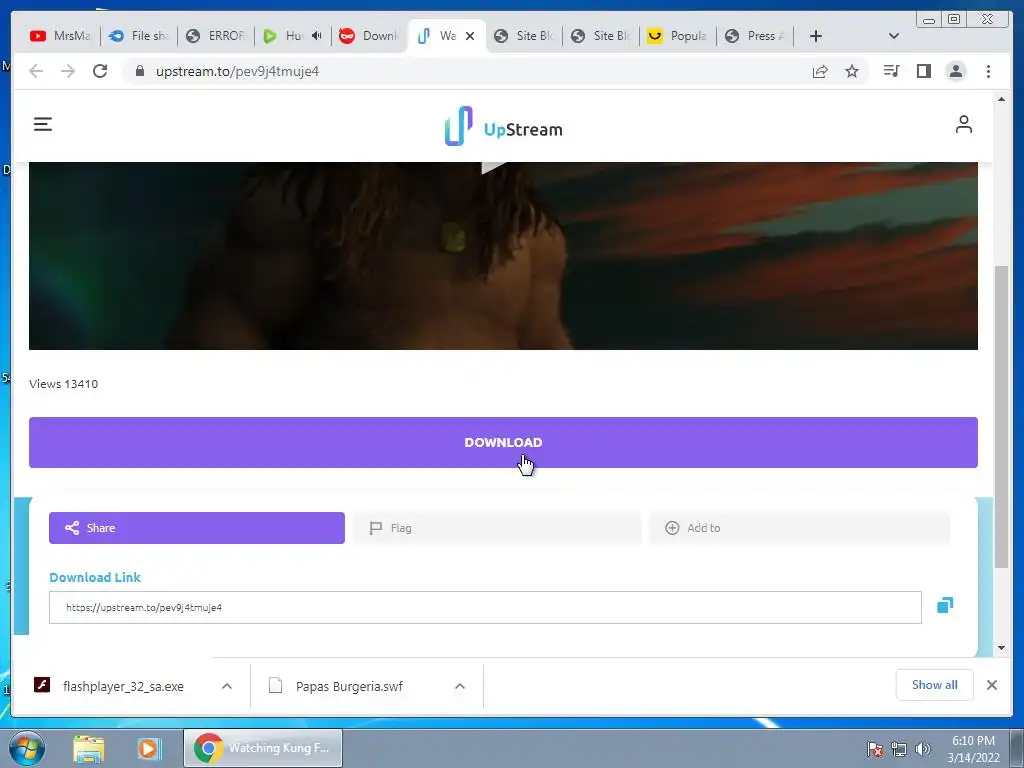This screenshot has width=1024, height=768.
Task: Click the Flag button
Action: pyautogui.click(x=497, y=528)
